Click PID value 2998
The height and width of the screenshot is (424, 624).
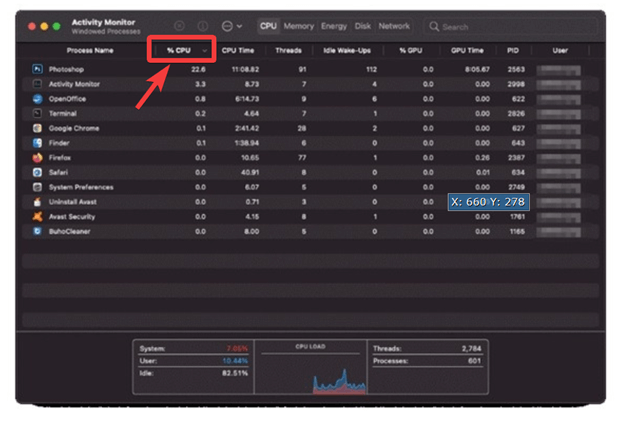tap(516, 84)
